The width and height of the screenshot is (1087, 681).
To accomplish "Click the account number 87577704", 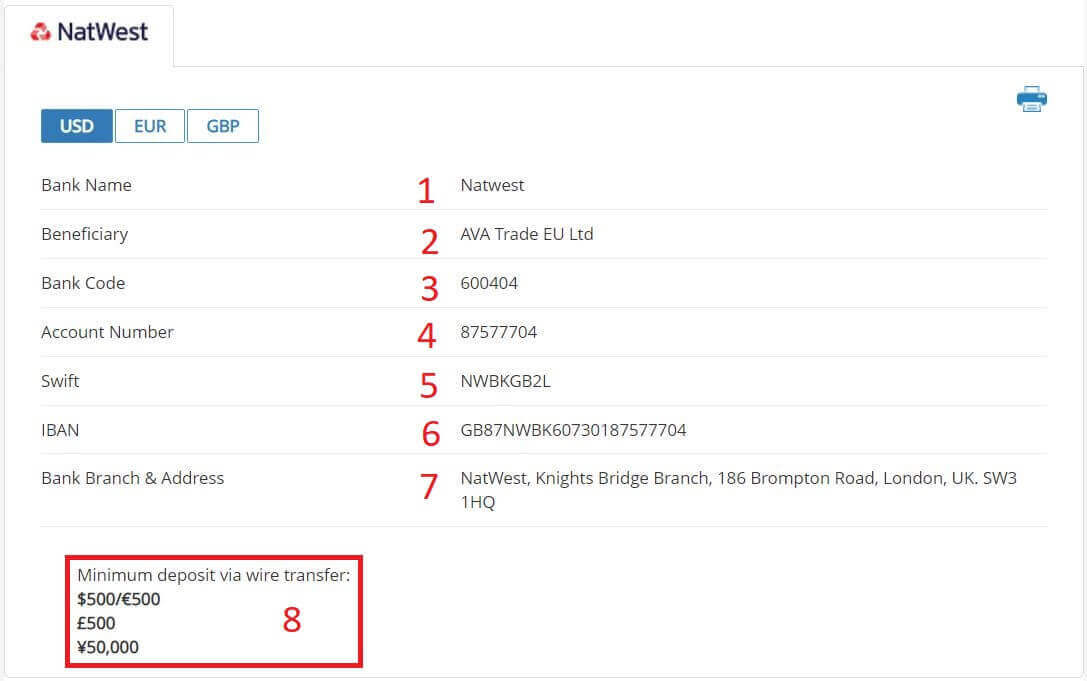I will 498,332.
